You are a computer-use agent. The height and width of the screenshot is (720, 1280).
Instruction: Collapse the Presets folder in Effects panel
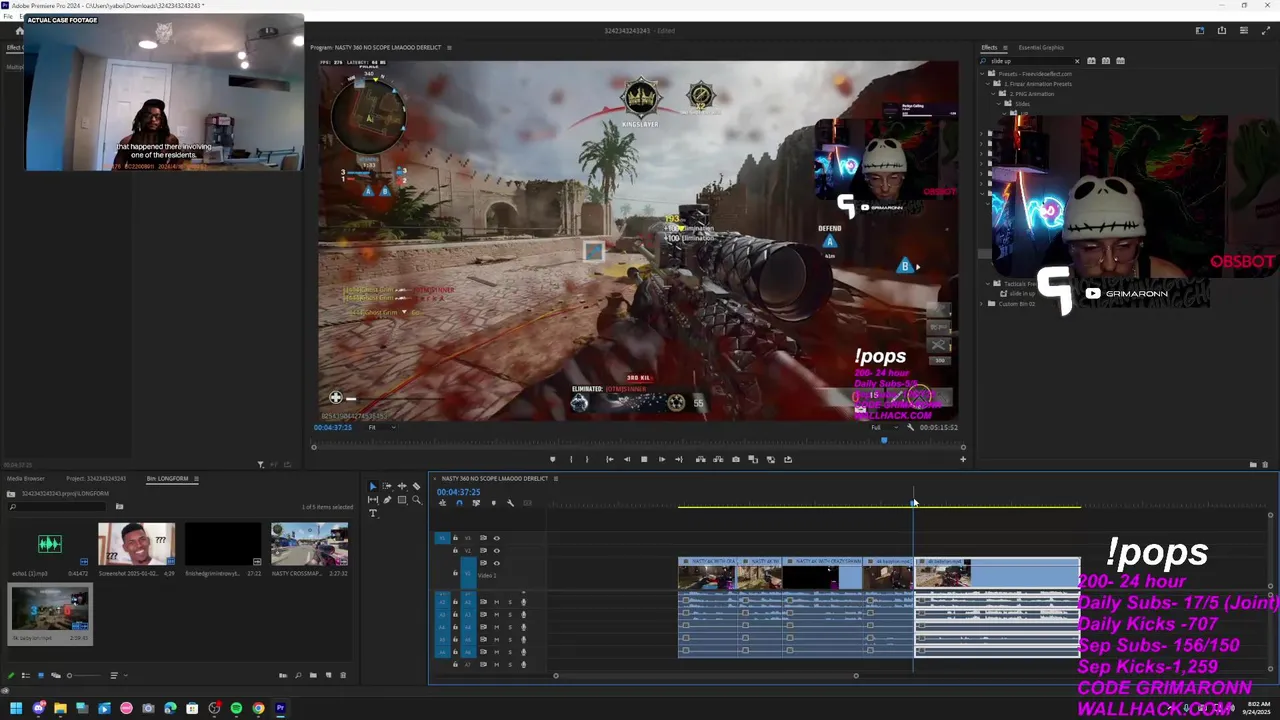(983, 73)
